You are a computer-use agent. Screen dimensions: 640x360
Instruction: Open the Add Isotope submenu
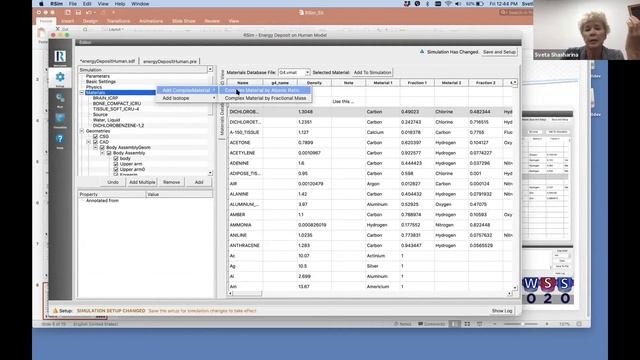pos(187,98)
